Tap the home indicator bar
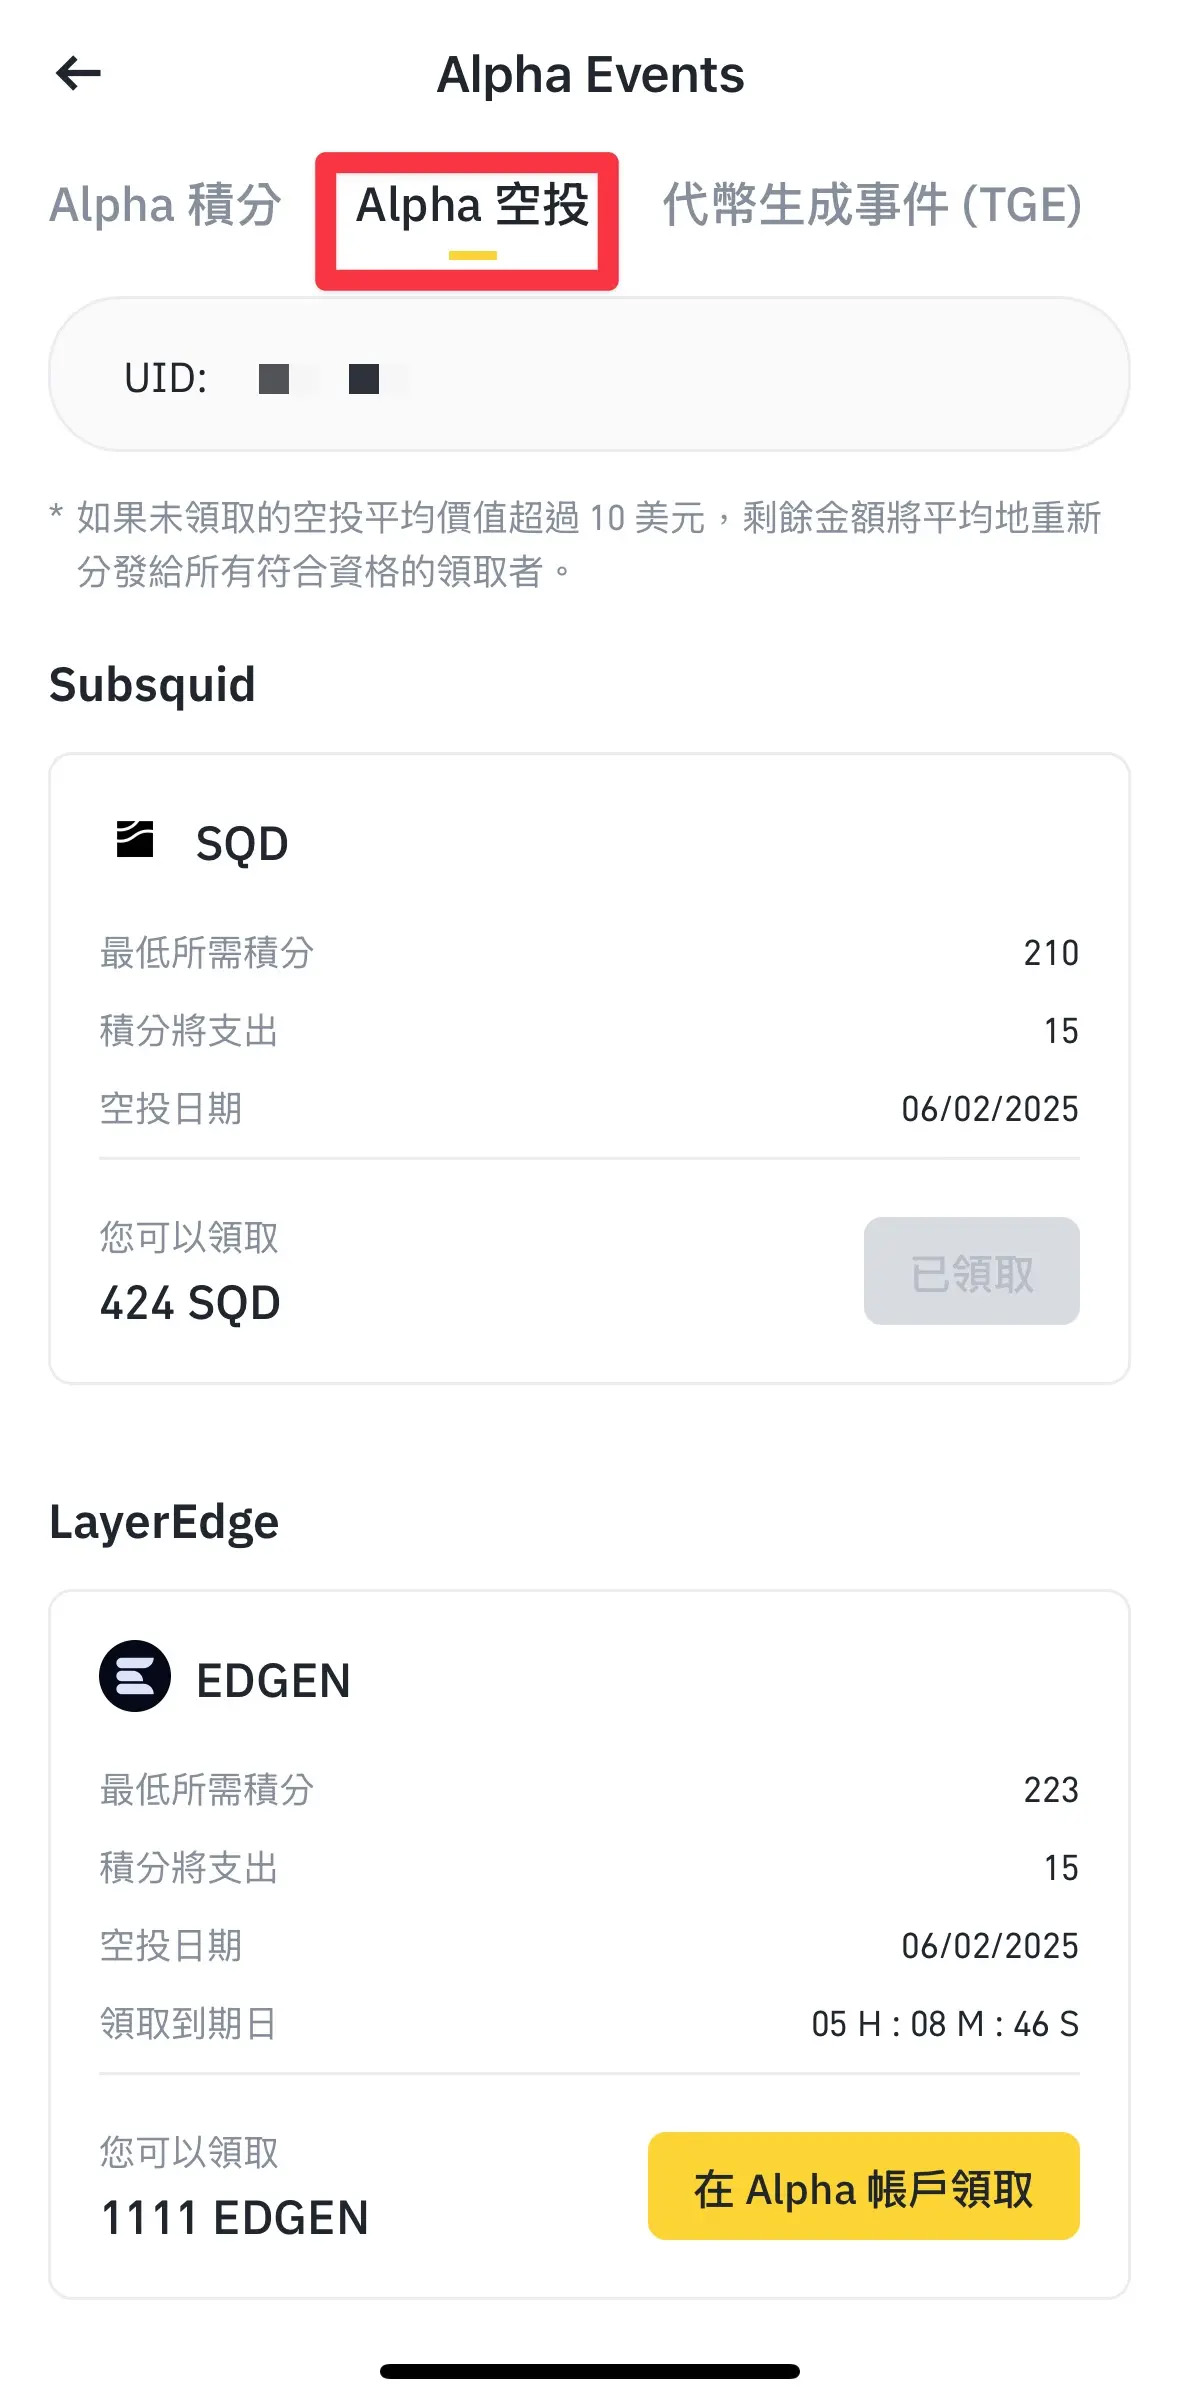Viewport: 1179px width, 2403px height. (x=589, y=2371)
